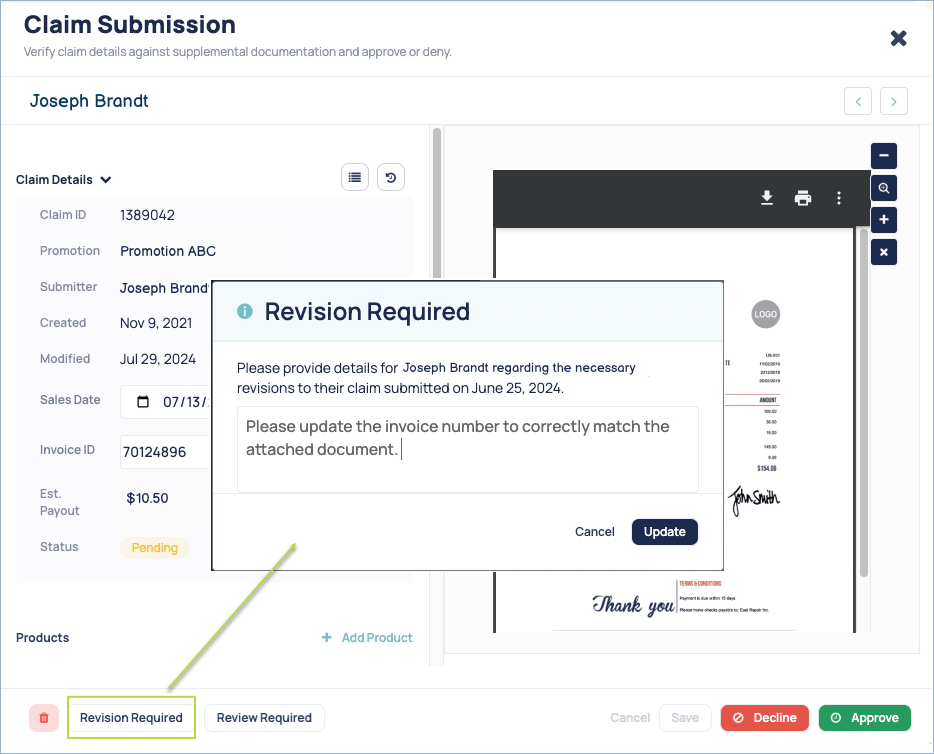The width and height of the screenshot is (934, 754).
Task: Cancel the Revision Required dialog
Action: (595, 531)
